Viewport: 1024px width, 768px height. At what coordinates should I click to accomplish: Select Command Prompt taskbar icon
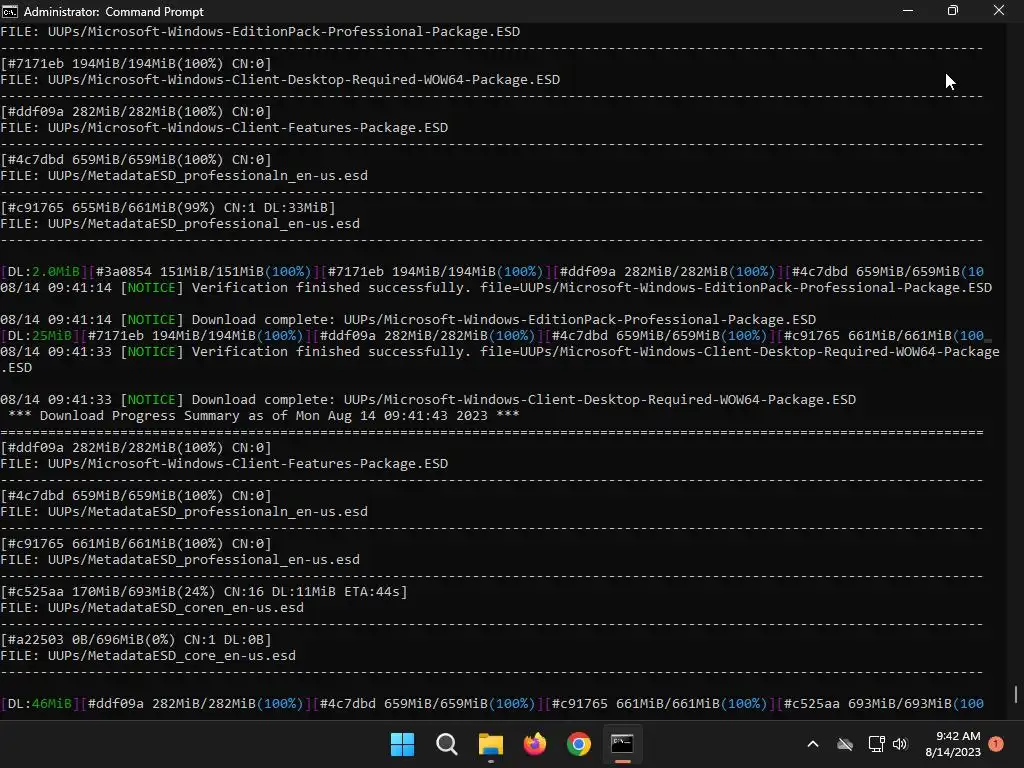(622, 744)
